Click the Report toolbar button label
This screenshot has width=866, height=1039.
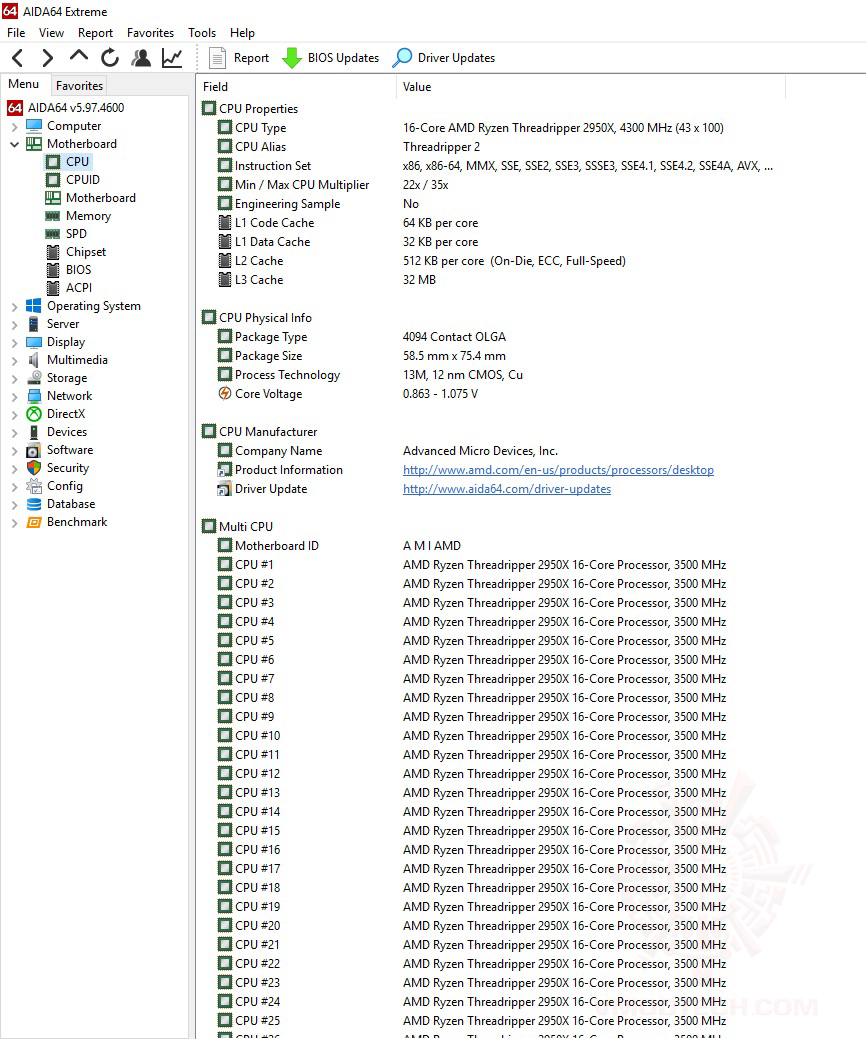[x=251, y=58]
